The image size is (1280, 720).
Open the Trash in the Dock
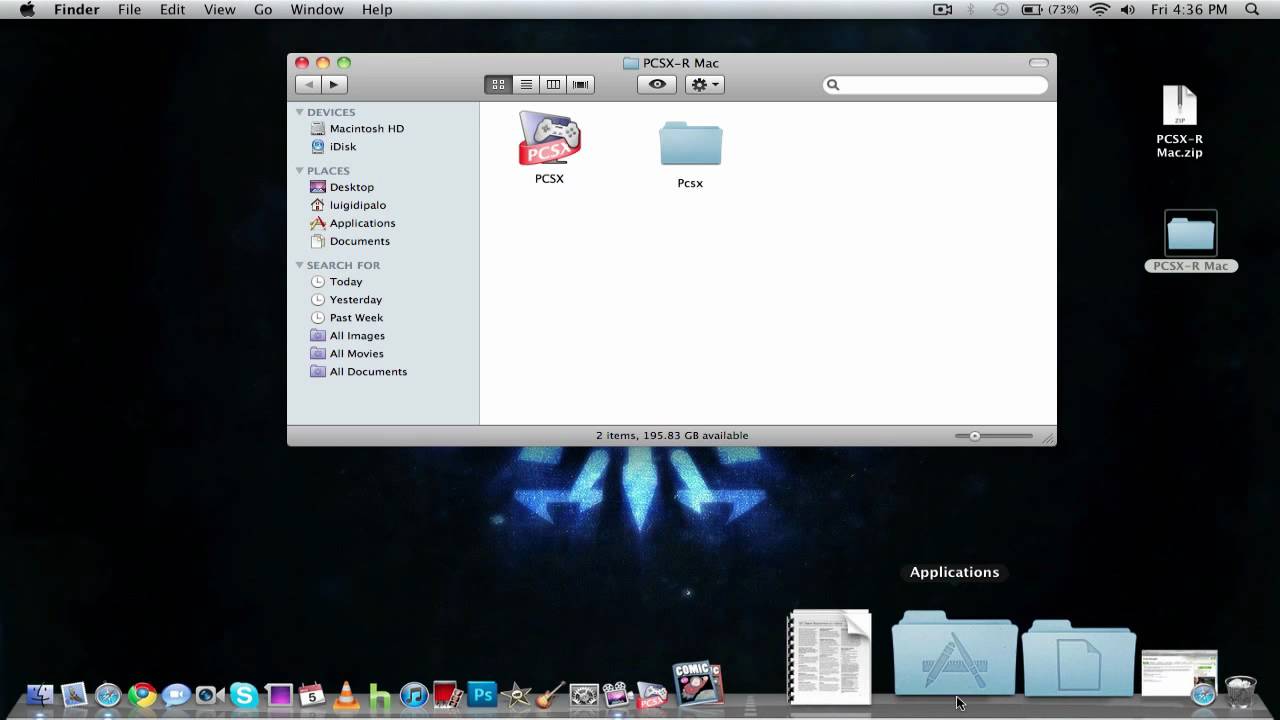click(1240, 691)
